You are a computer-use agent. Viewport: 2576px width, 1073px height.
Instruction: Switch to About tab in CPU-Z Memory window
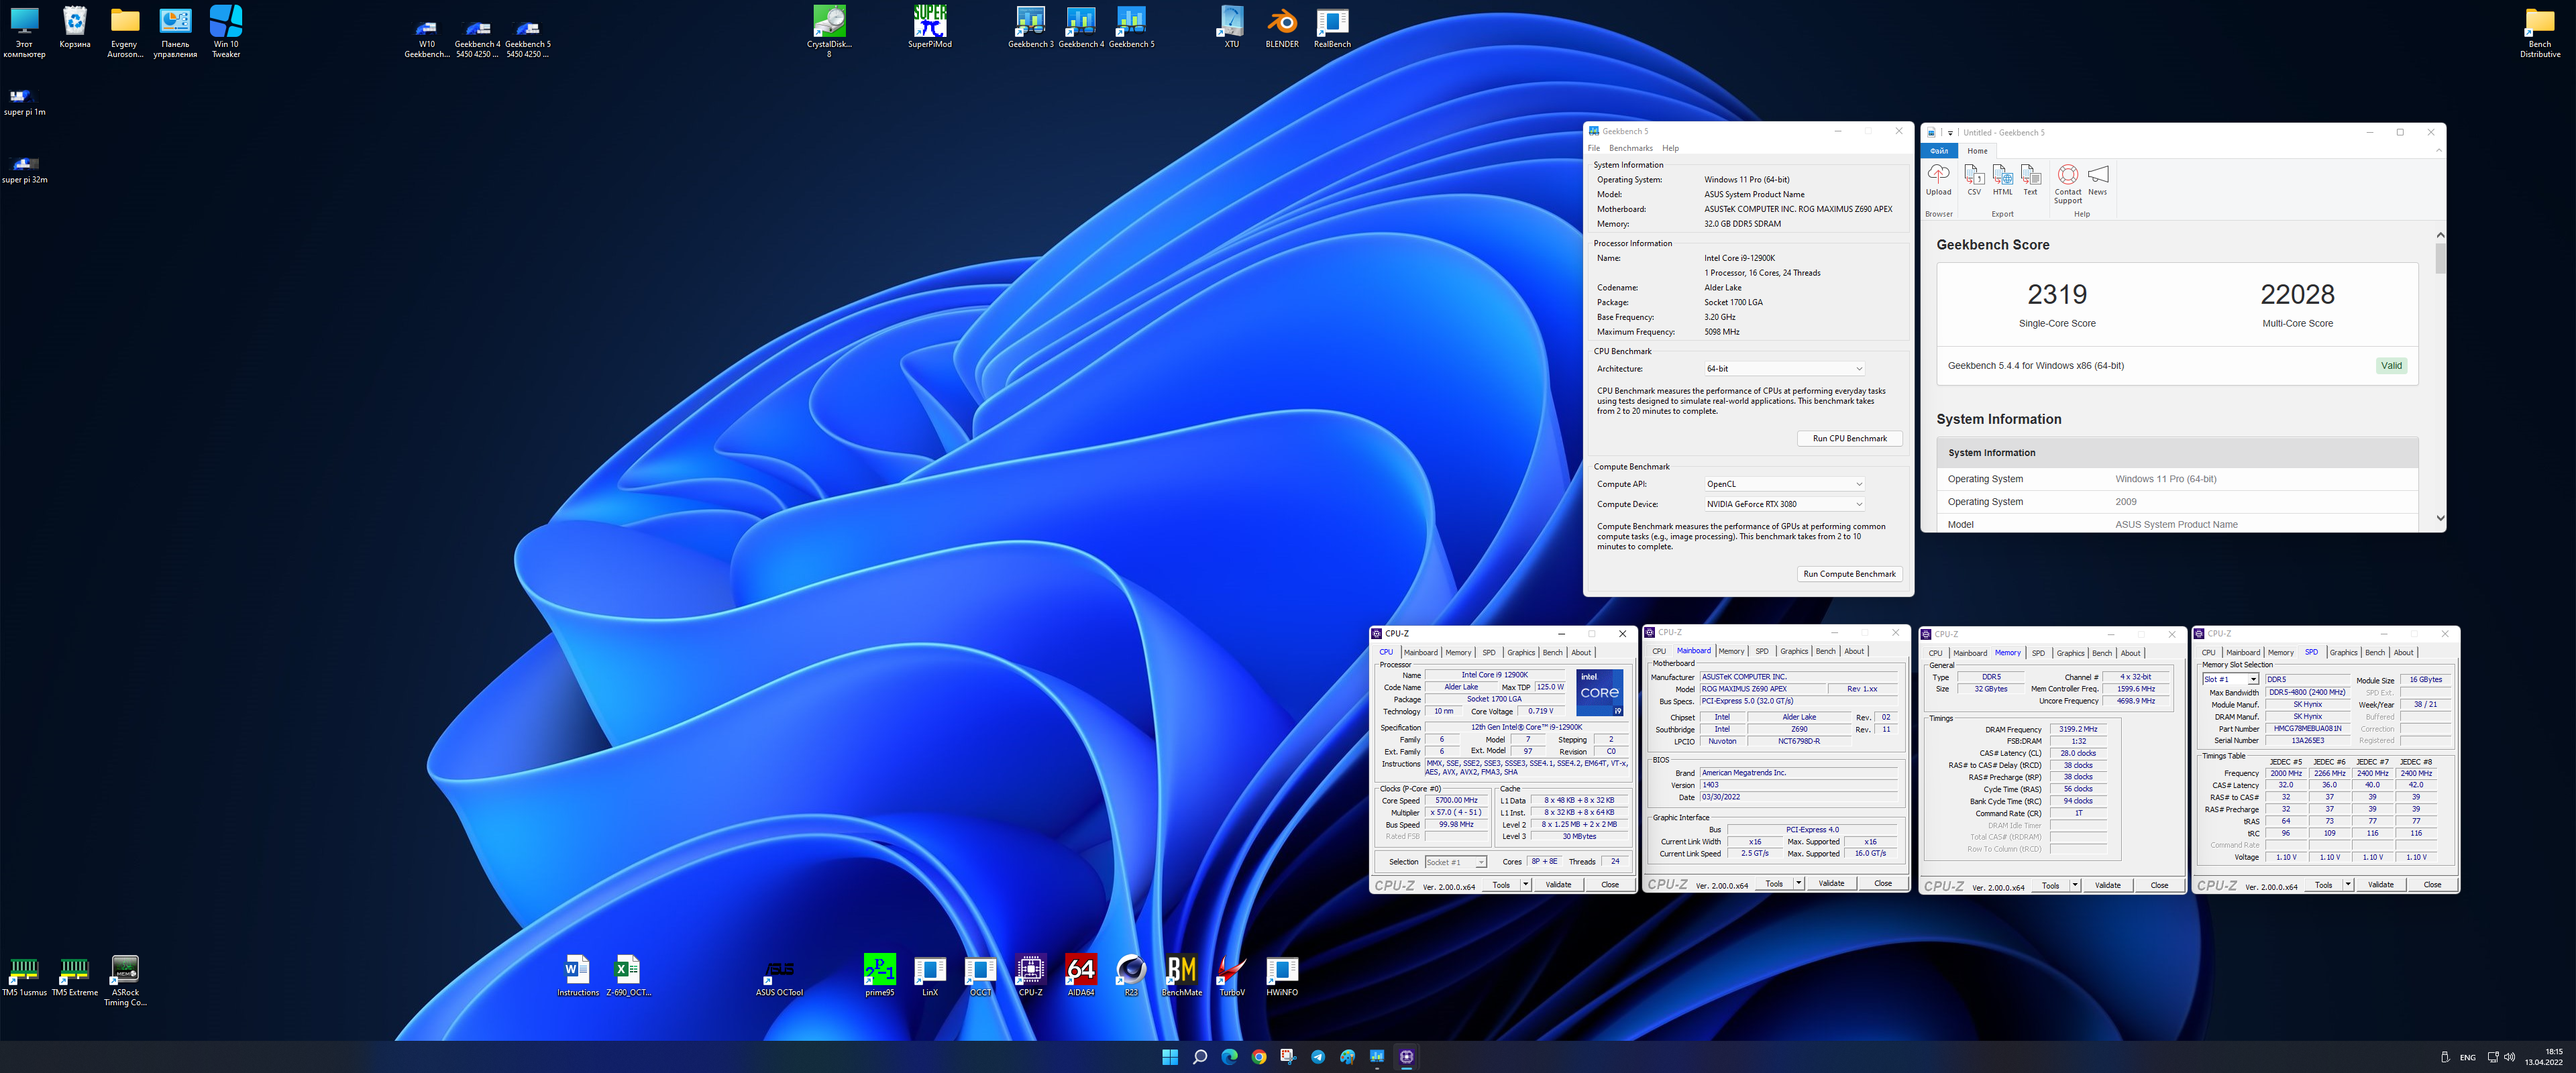(2131, 654)
